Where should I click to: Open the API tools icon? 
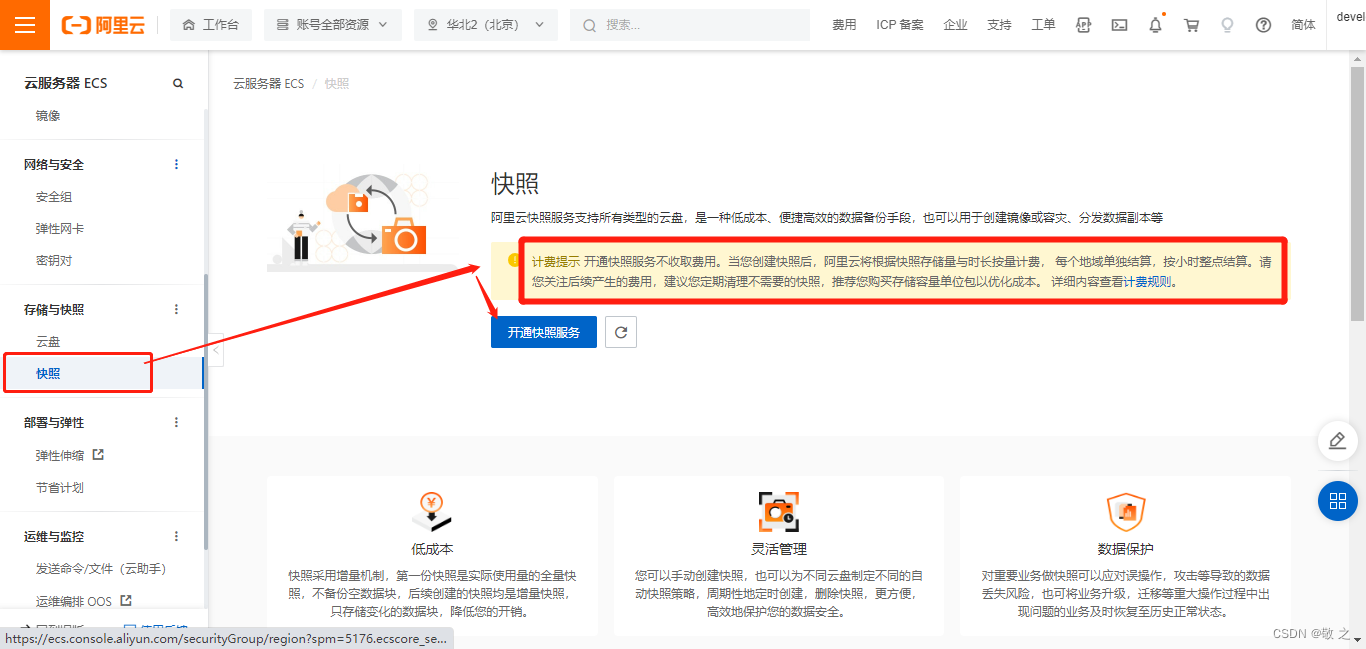(x=1083, y=25)
